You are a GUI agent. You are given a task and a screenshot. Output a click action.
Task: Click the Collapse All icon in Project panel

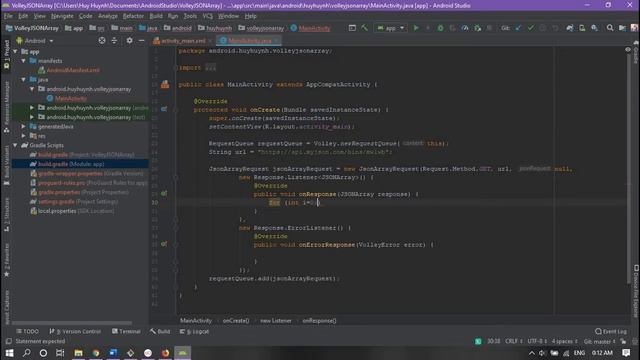114,40
